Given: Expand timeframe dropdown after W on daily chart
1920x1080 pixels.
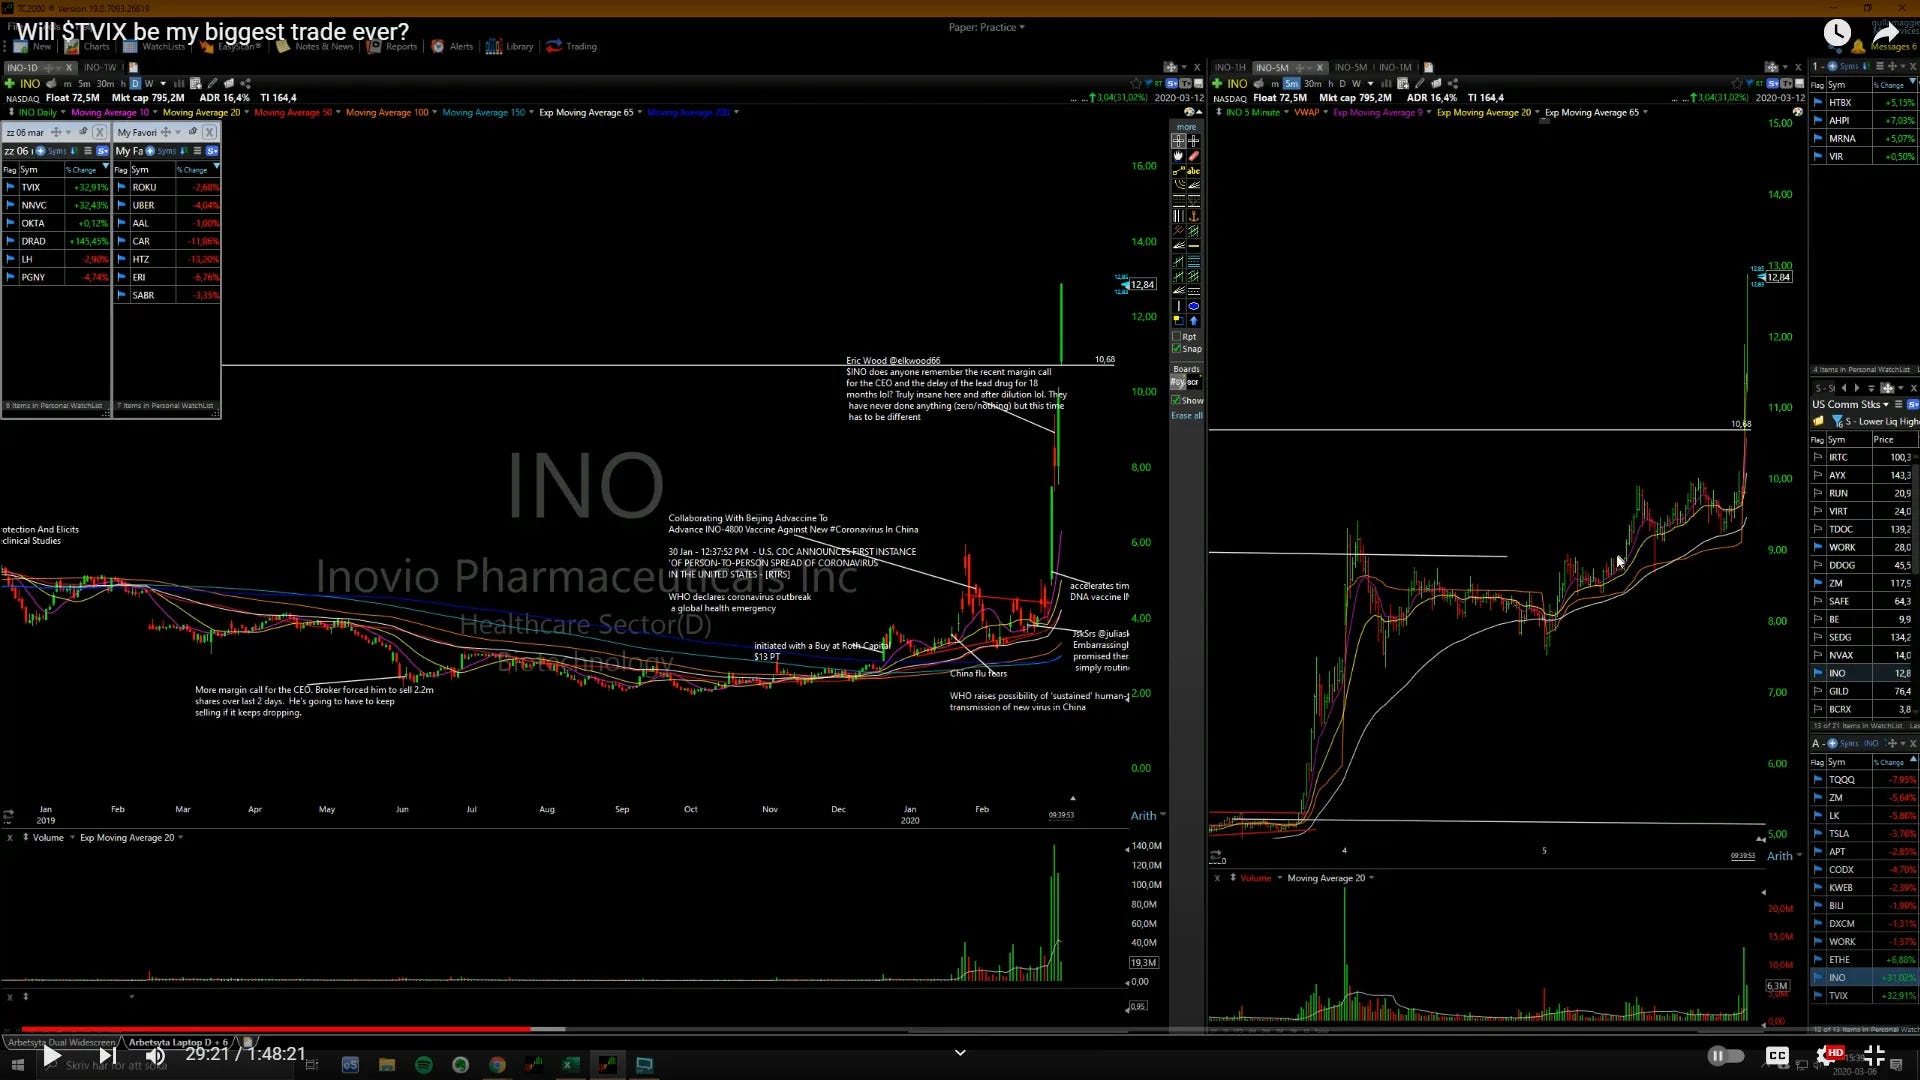Looking at the screenshot, I should click(163, 84).
